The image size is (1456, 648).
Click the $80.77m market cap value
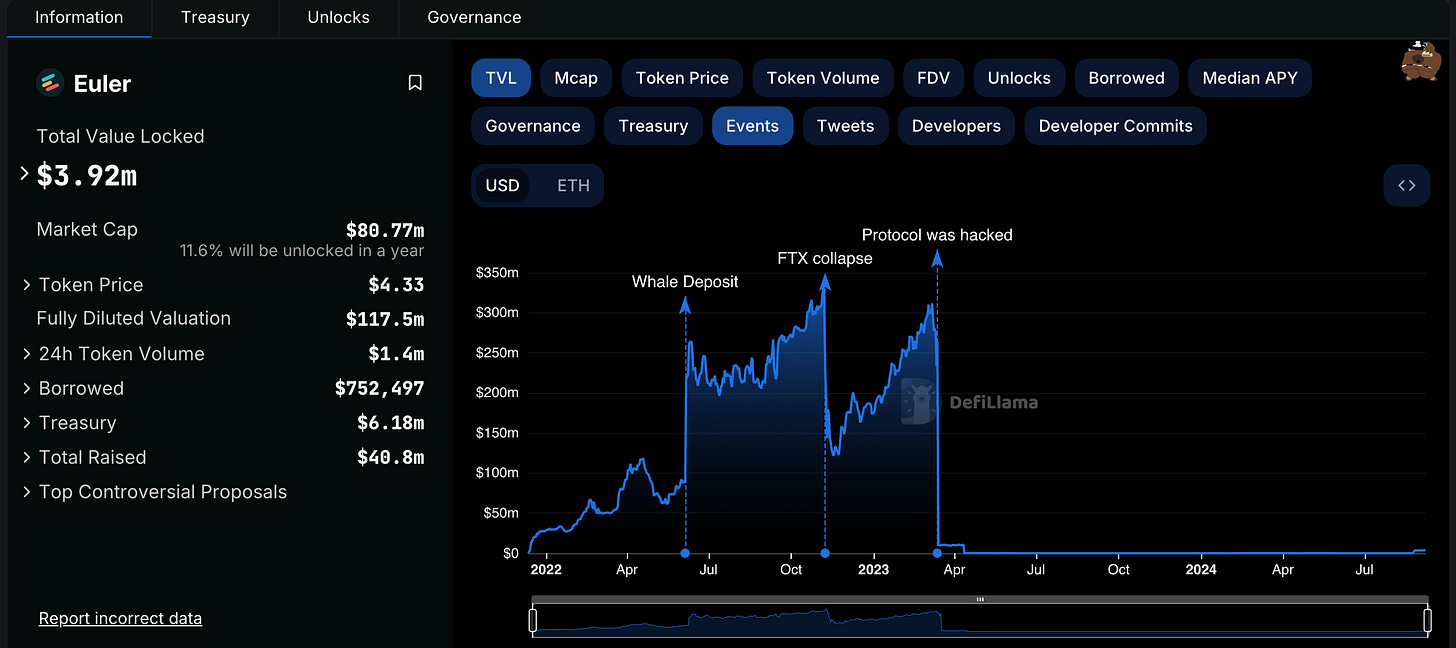(x=385, y=229)
